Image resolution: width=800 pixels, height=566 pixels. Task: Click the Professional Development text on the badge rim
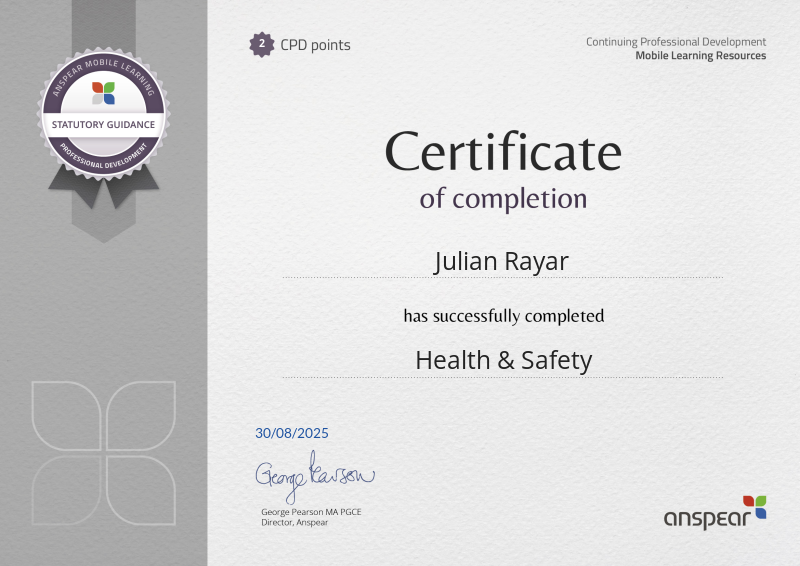(104, 153)
